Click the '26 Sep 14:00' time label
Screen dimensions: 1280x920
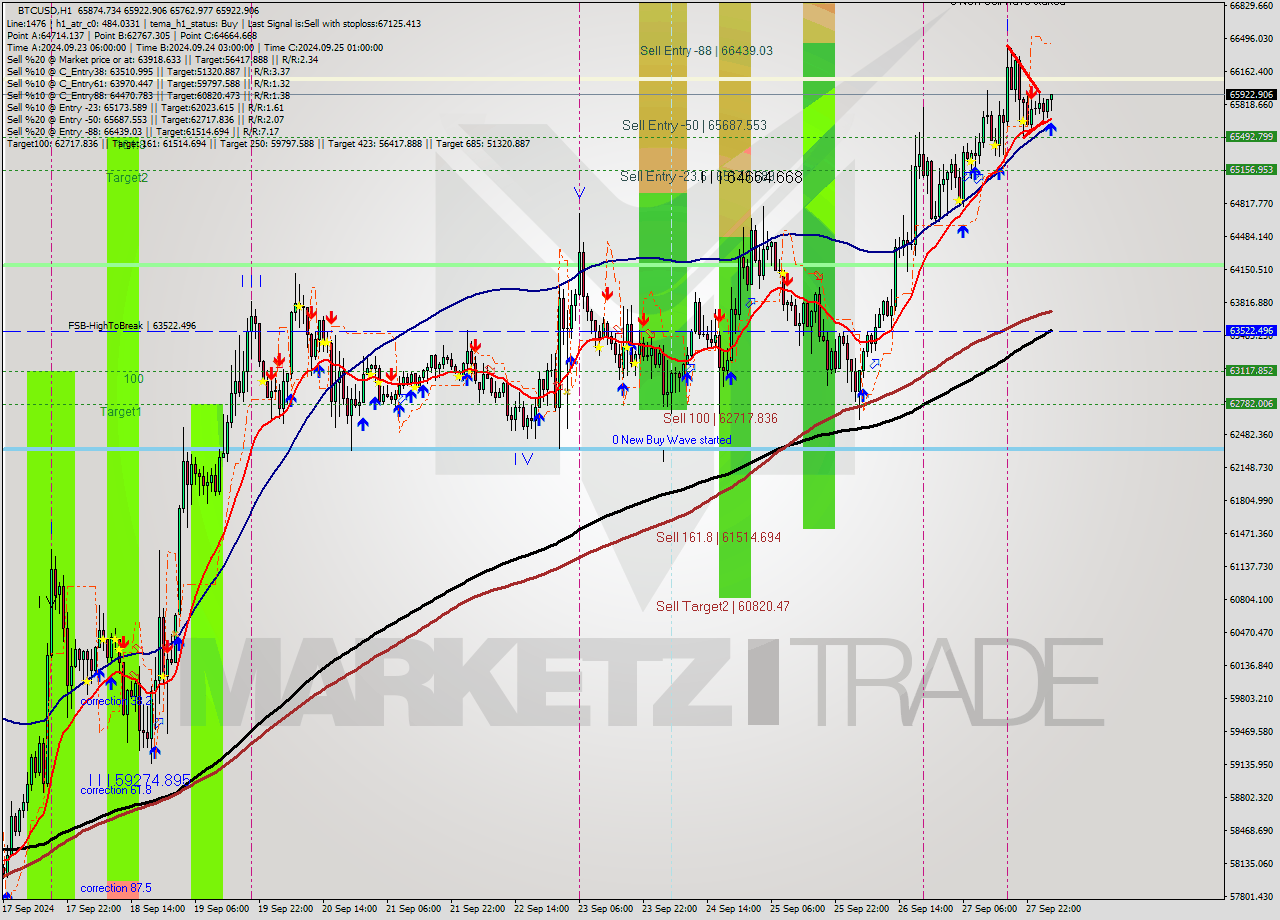click(x=925, y=909)
